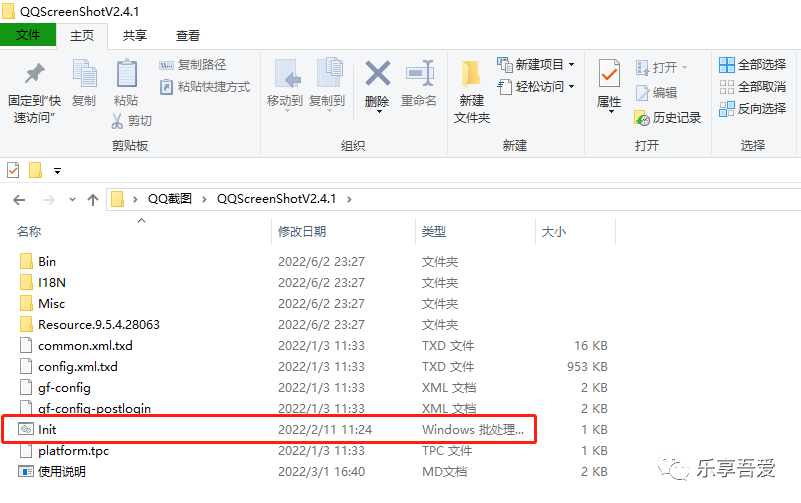The width and height of the screenshot is (801, 503).
Task: Sort by the Name (名称) column header
Action: click(29, 232)
